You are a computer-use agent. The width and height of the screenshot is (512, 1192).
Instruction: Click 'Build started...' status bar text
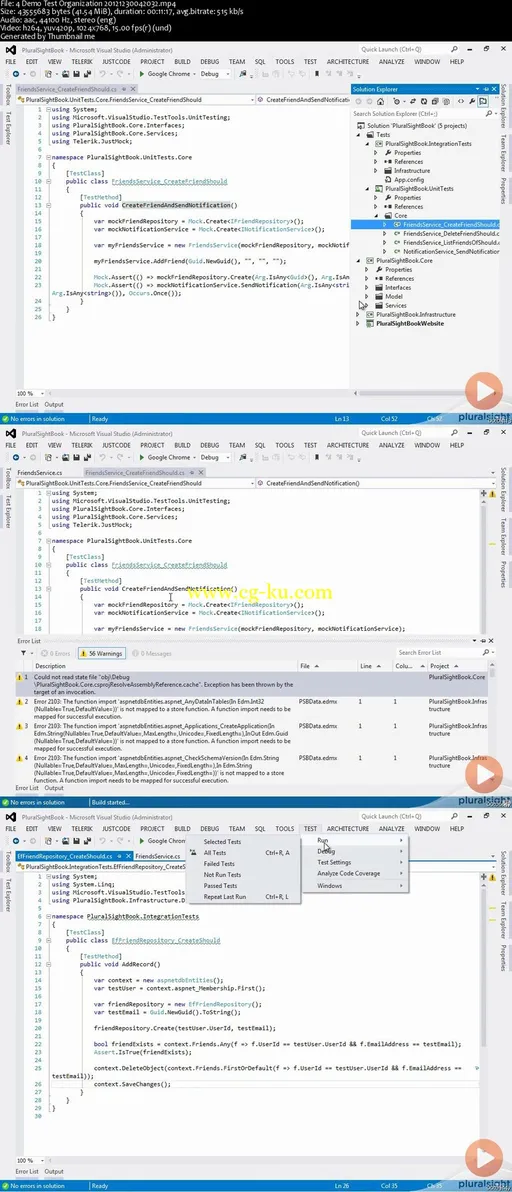click(109, 802)
